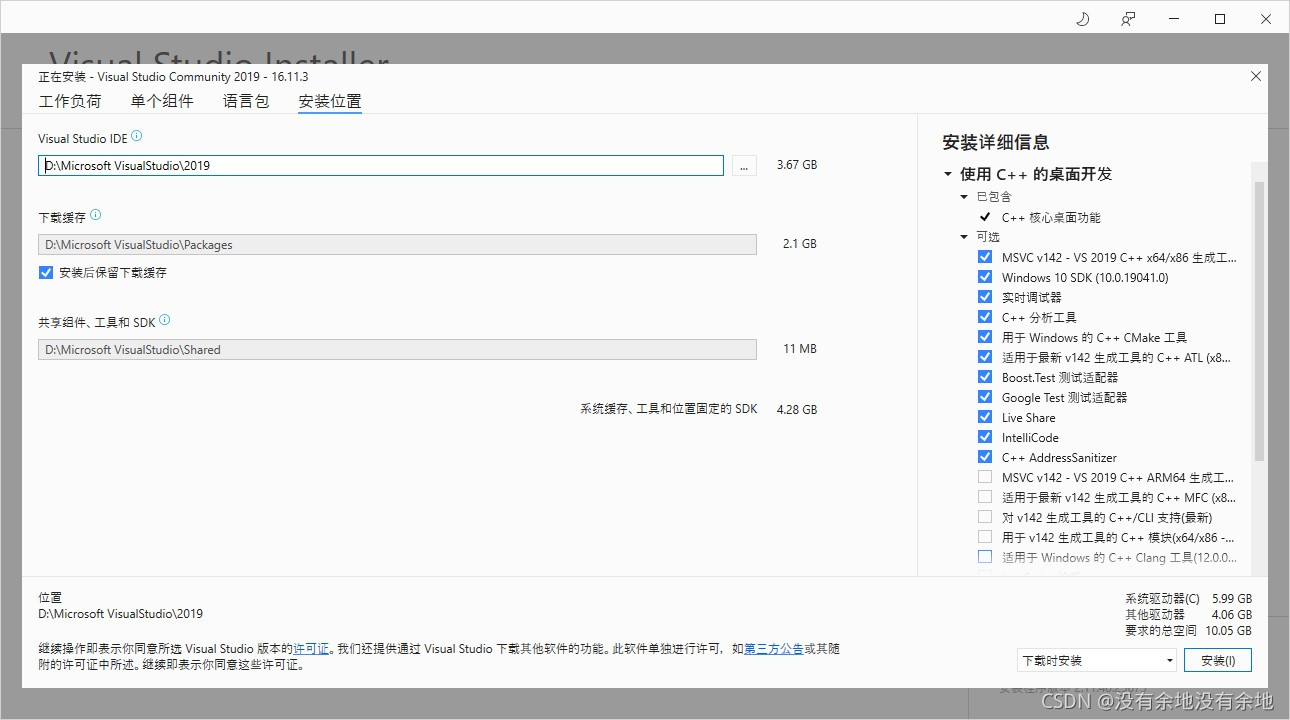Viewport: 1290px width, 720px height.
Task: Switch to the 语言包 tab
Action: coord(246,101)
